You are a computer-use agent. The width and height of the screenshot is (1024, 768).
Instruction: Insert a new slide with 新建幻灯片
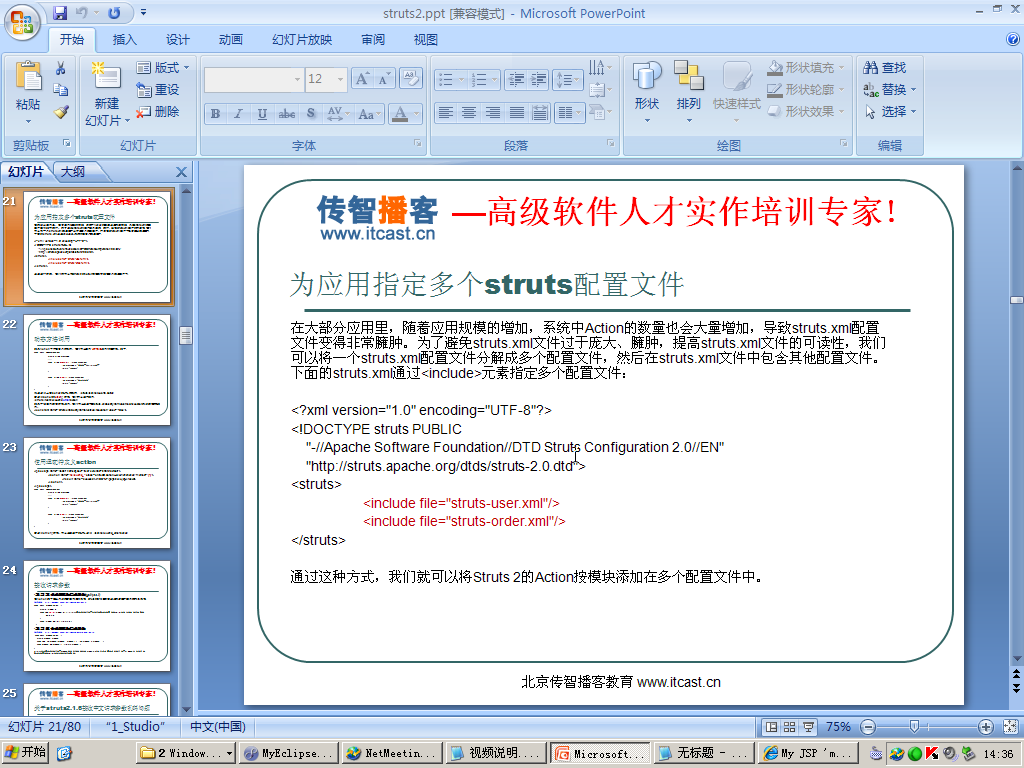107,93
